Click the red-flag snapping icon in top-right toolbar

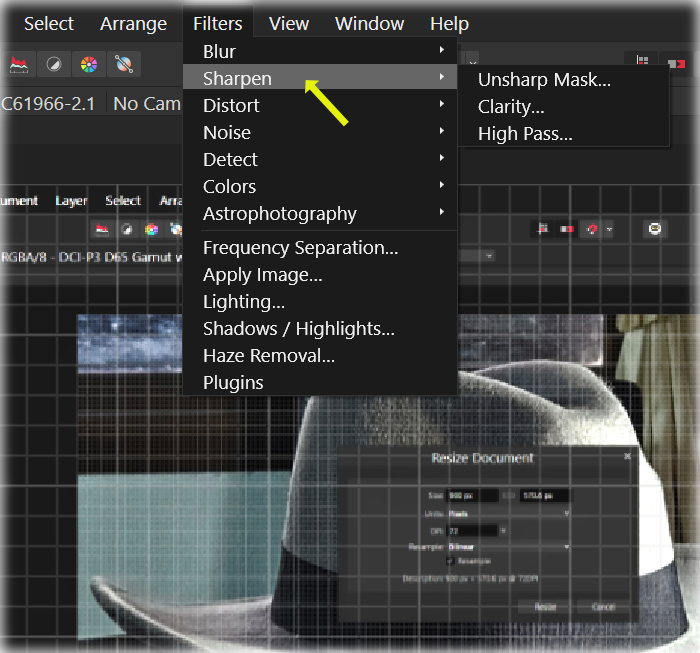tap(676, 64)
